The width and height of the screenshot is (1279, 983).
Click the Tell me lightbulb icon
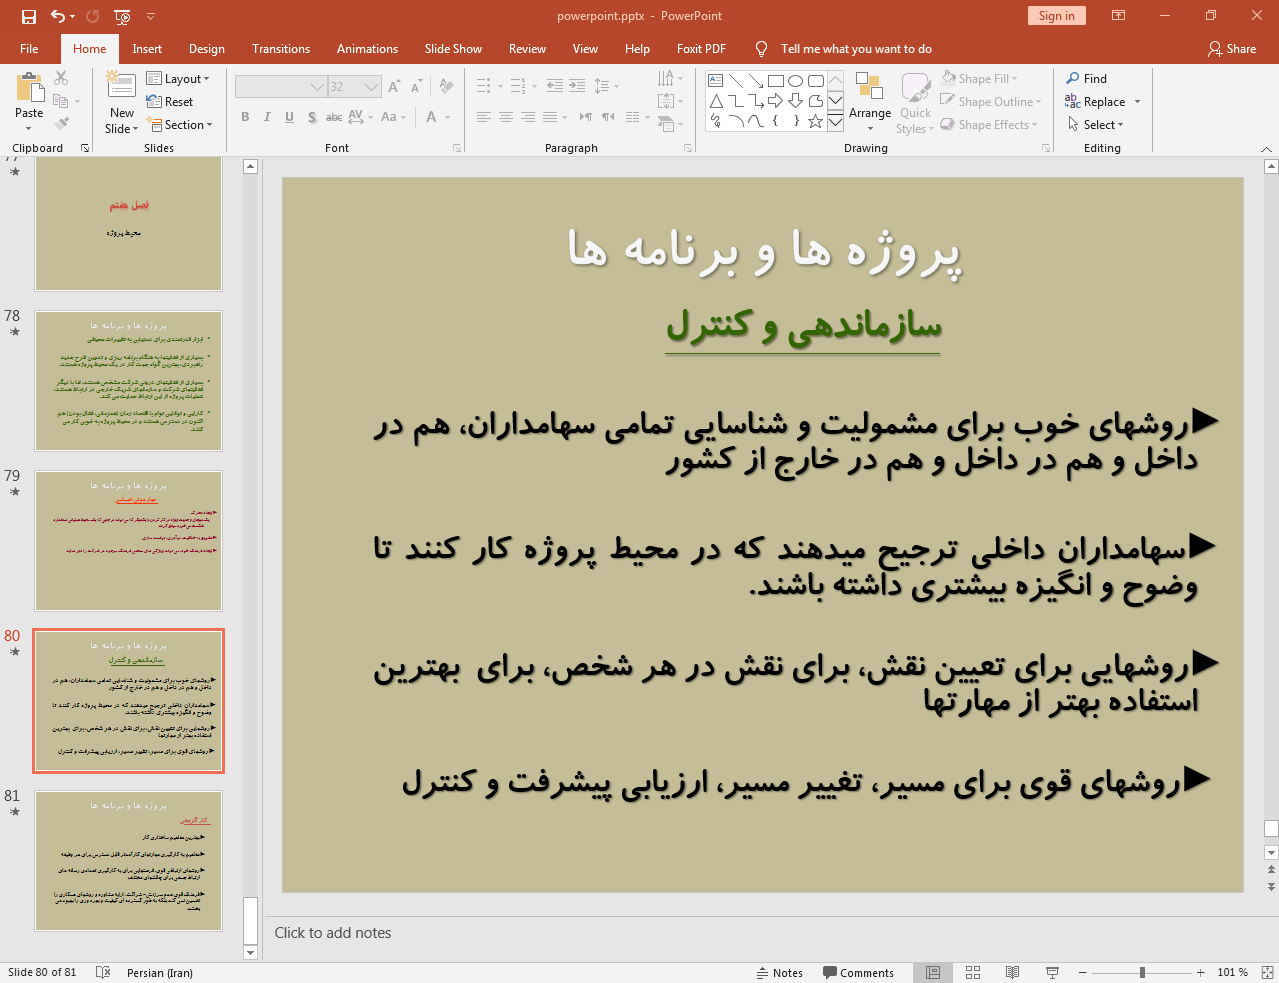[x=762, y=48]
